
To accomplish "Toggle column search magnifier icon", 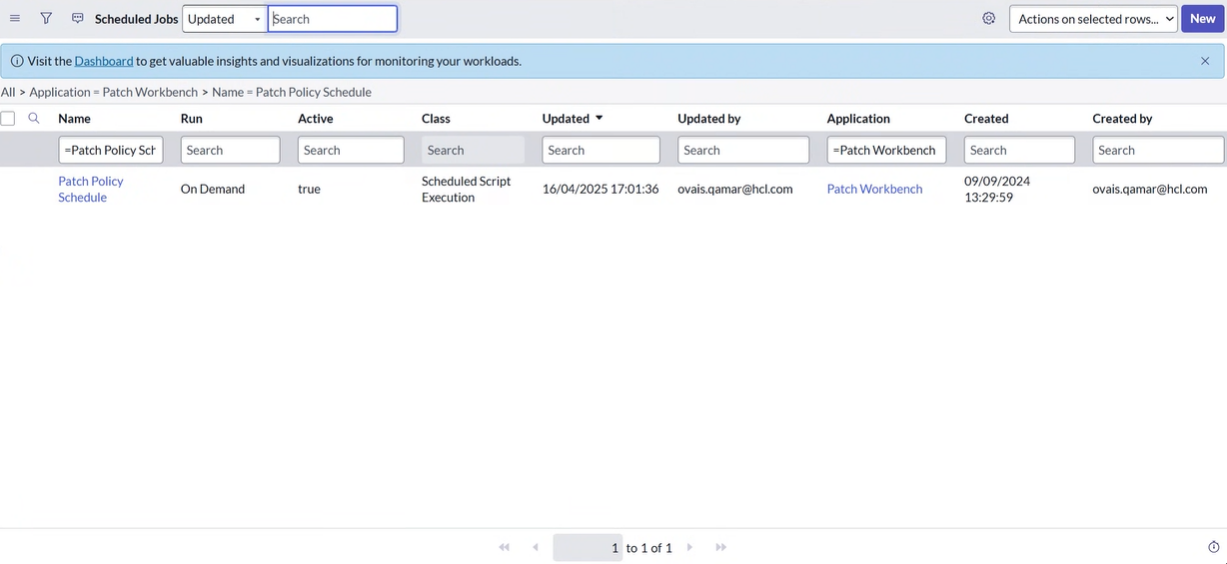I will point(34,118).
